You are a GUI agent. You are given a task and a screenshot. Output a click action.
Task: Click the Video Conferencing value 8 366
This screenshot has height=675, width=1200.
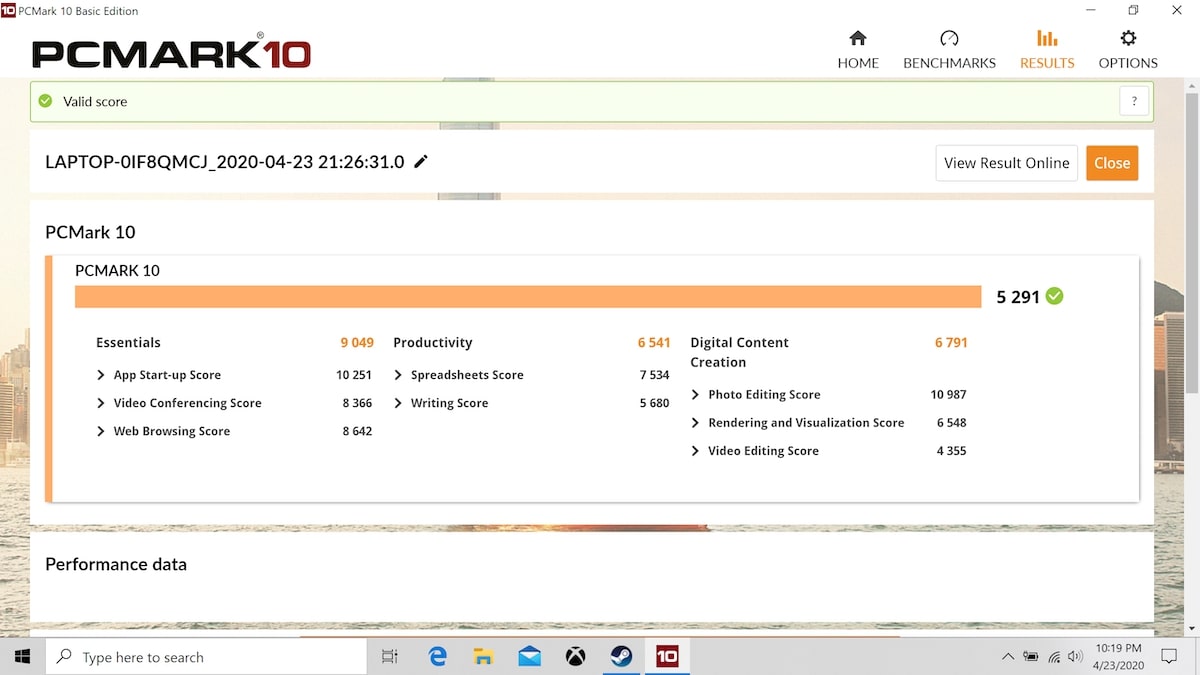[357, 403]
